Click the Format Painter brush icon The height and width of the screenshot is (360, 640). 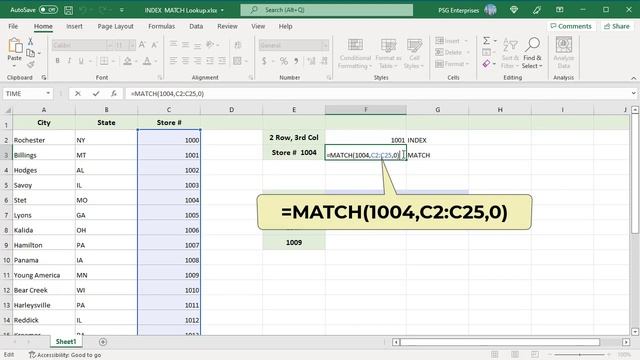(30, 64)
